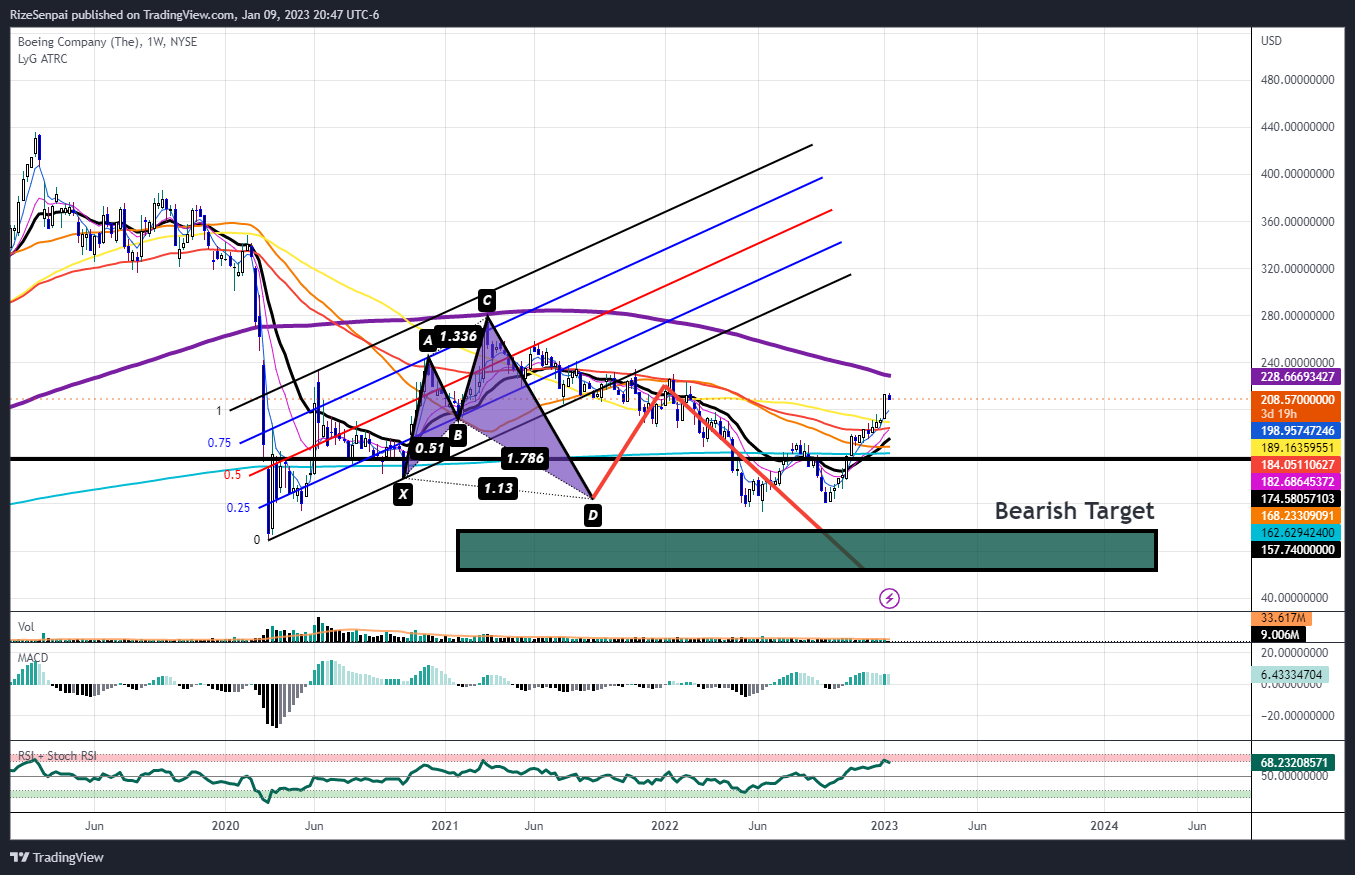Click the 320.00000000 price axis label
Screen dimensions: 1355x875
(x=1299, y=269)
